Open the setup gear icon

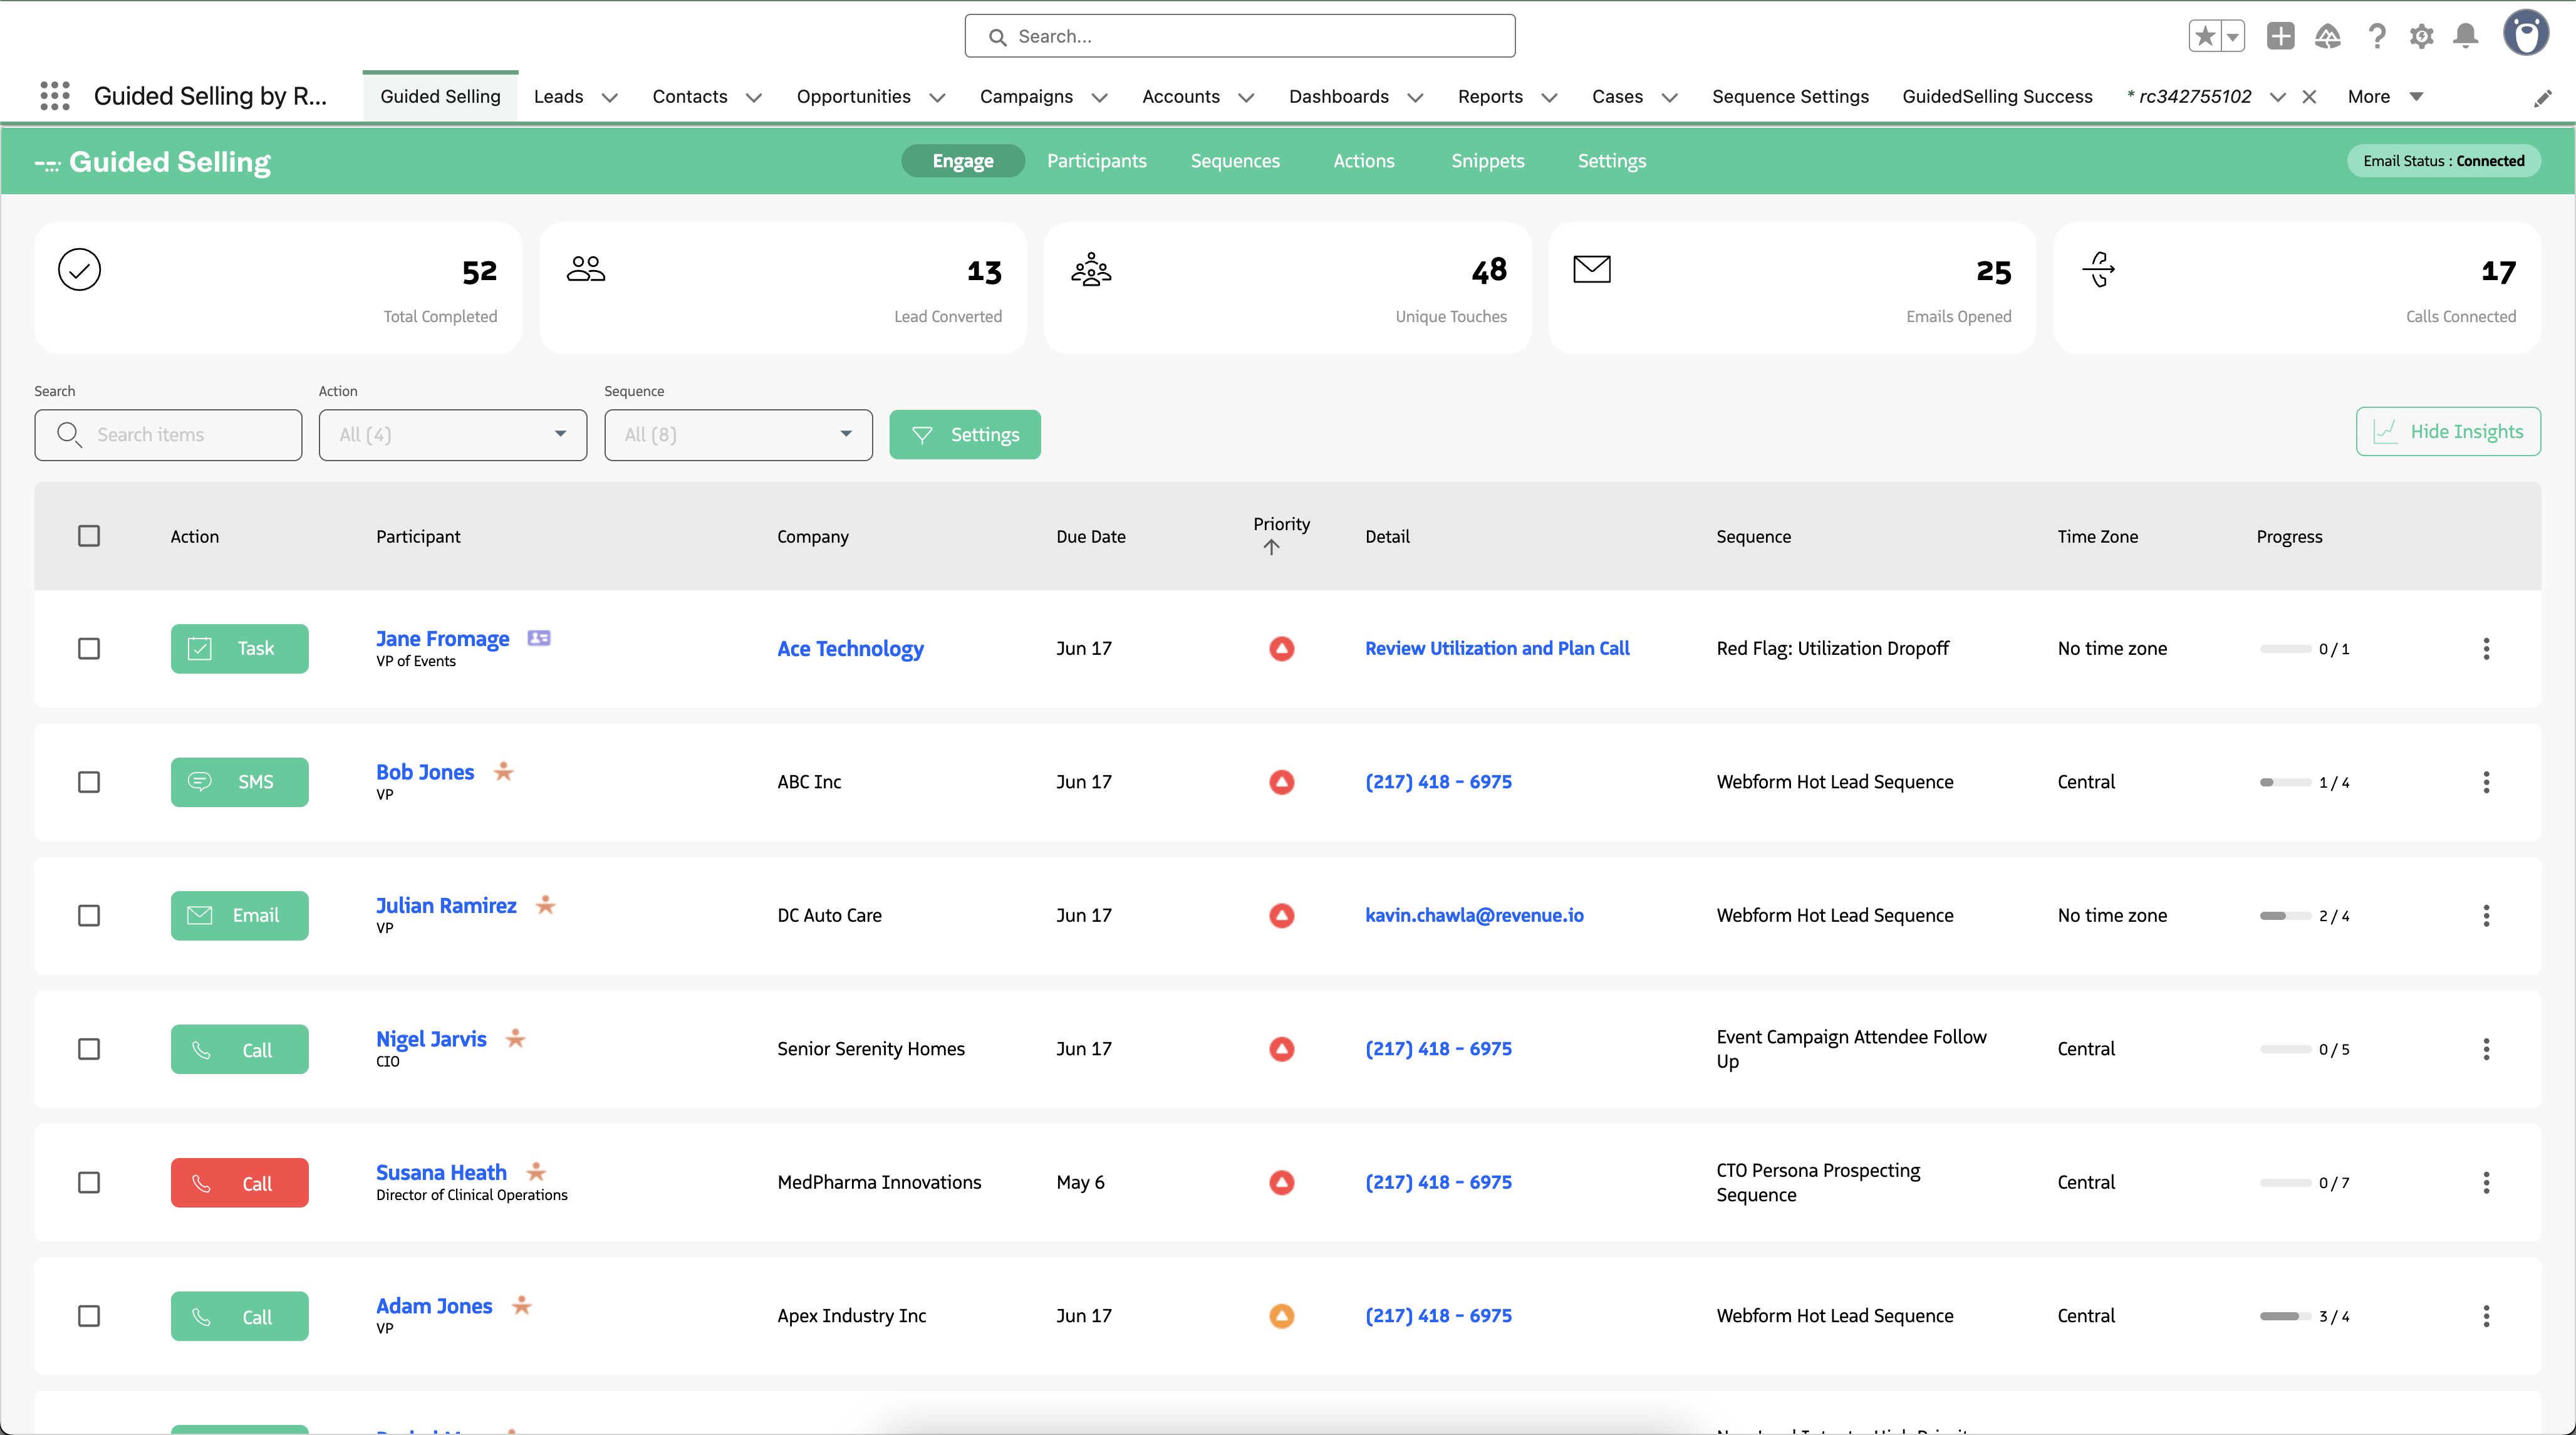click(2421, 37)
